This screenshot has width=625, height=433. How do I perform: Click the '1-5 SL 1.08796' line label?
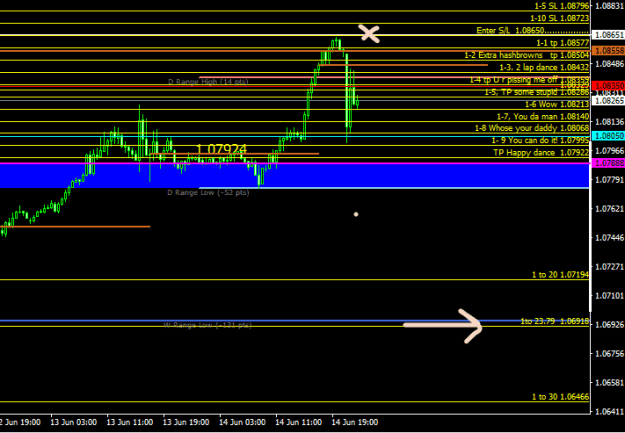562,6
